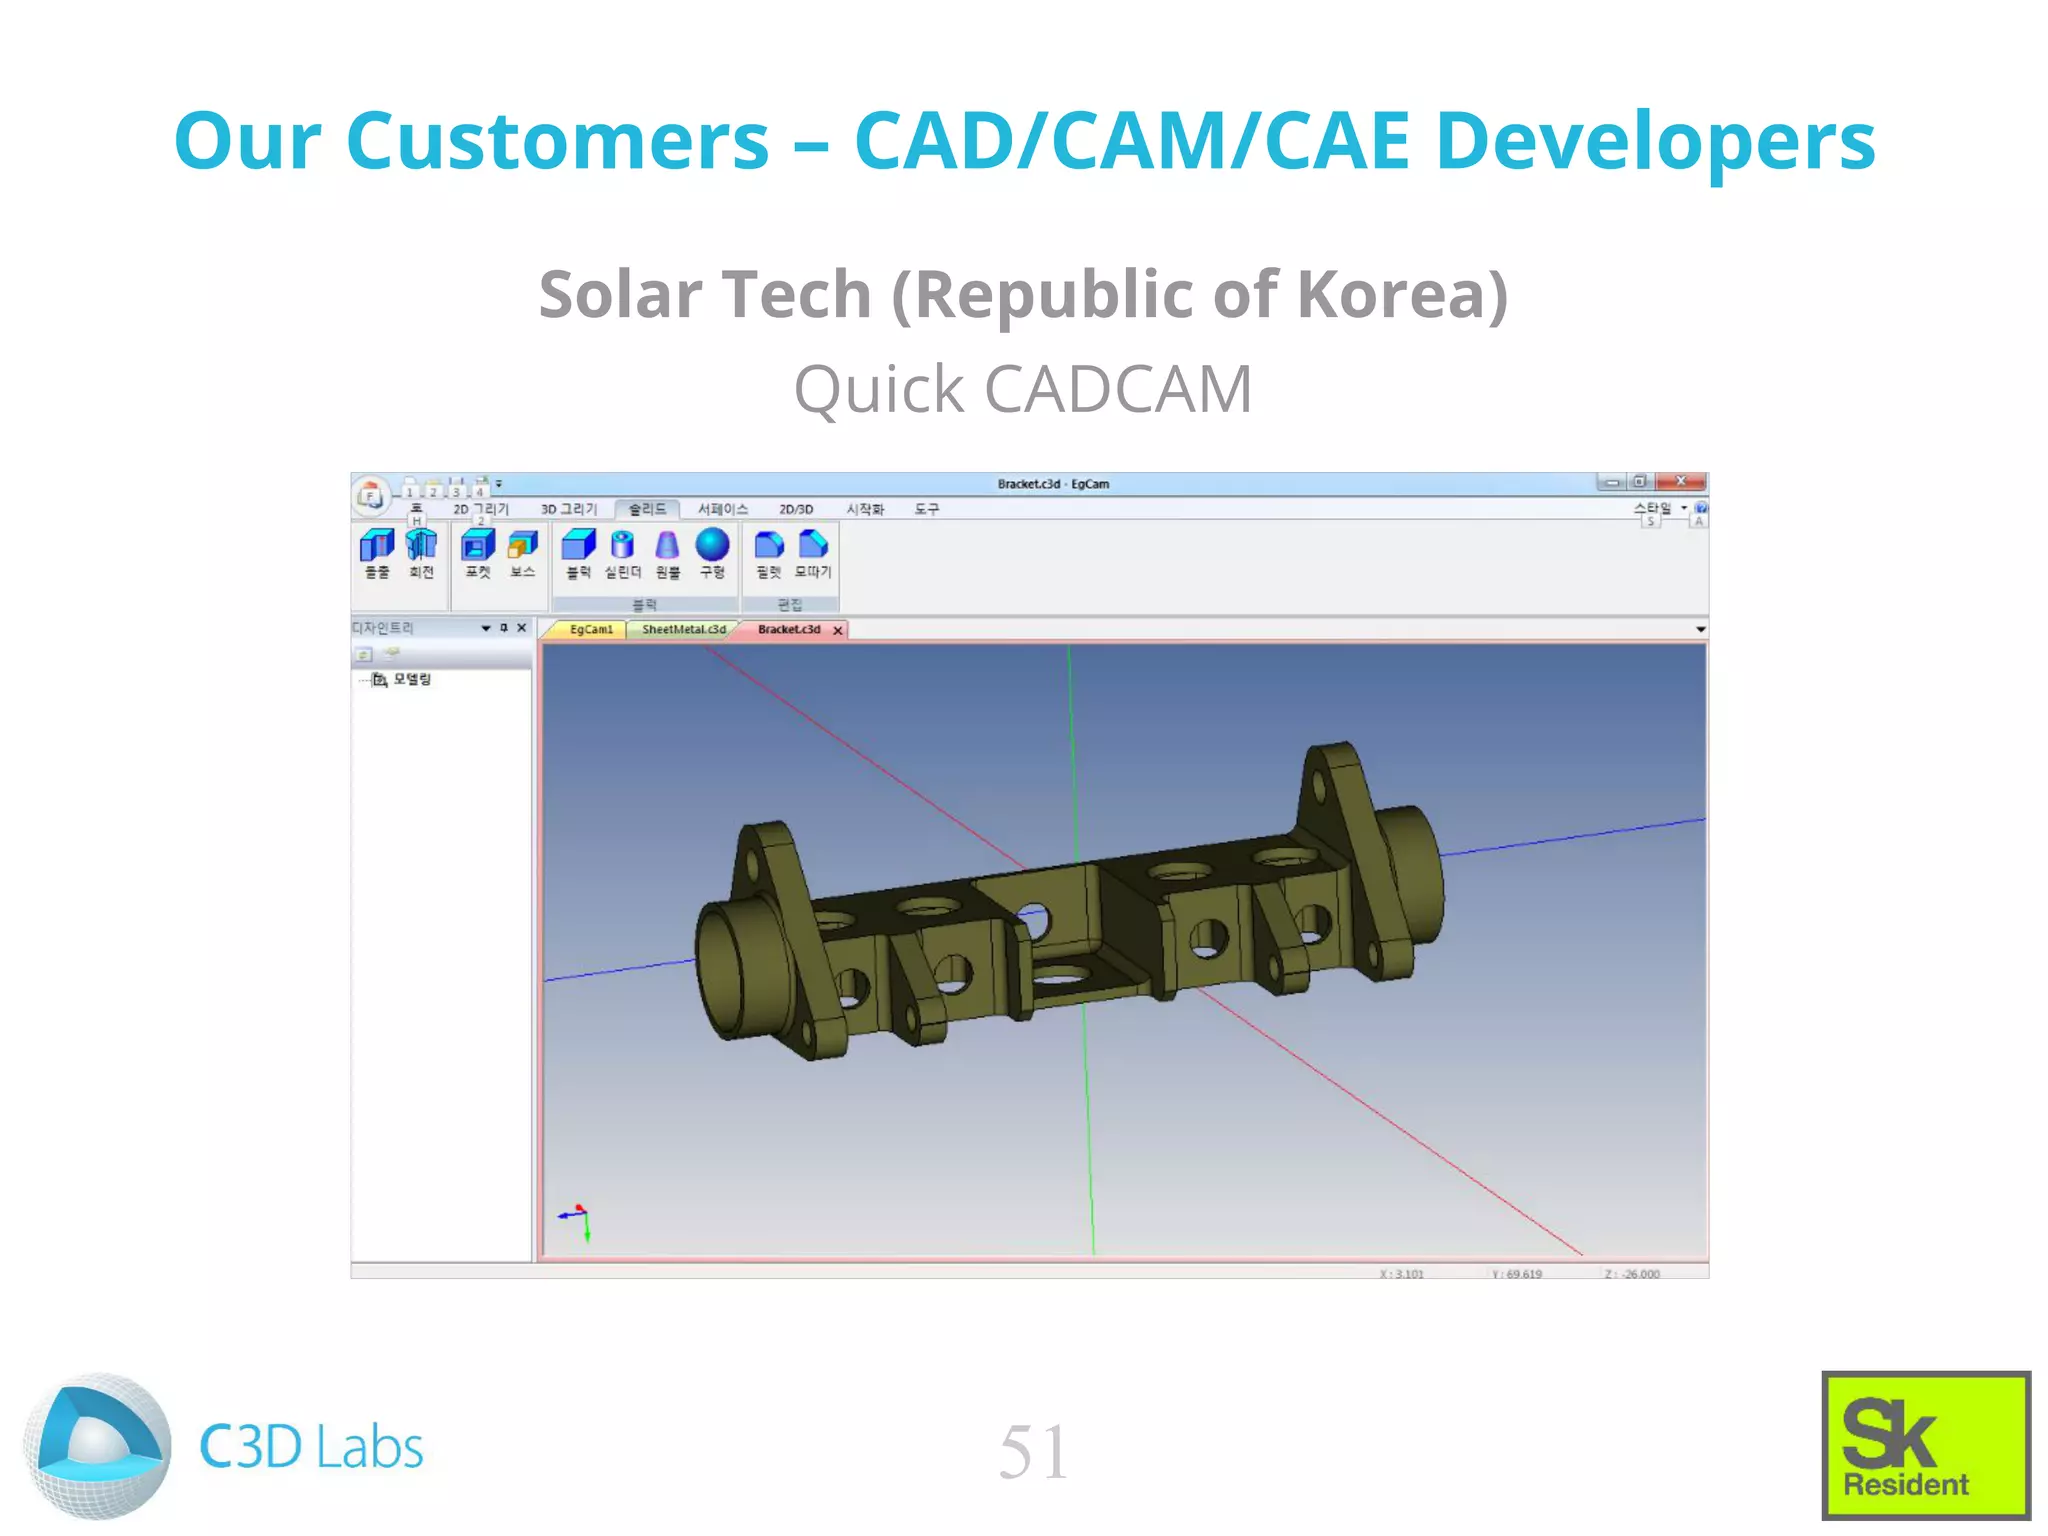
Task: Create a Sphere (구형) primitive
Action: click(x=712, y=554)
